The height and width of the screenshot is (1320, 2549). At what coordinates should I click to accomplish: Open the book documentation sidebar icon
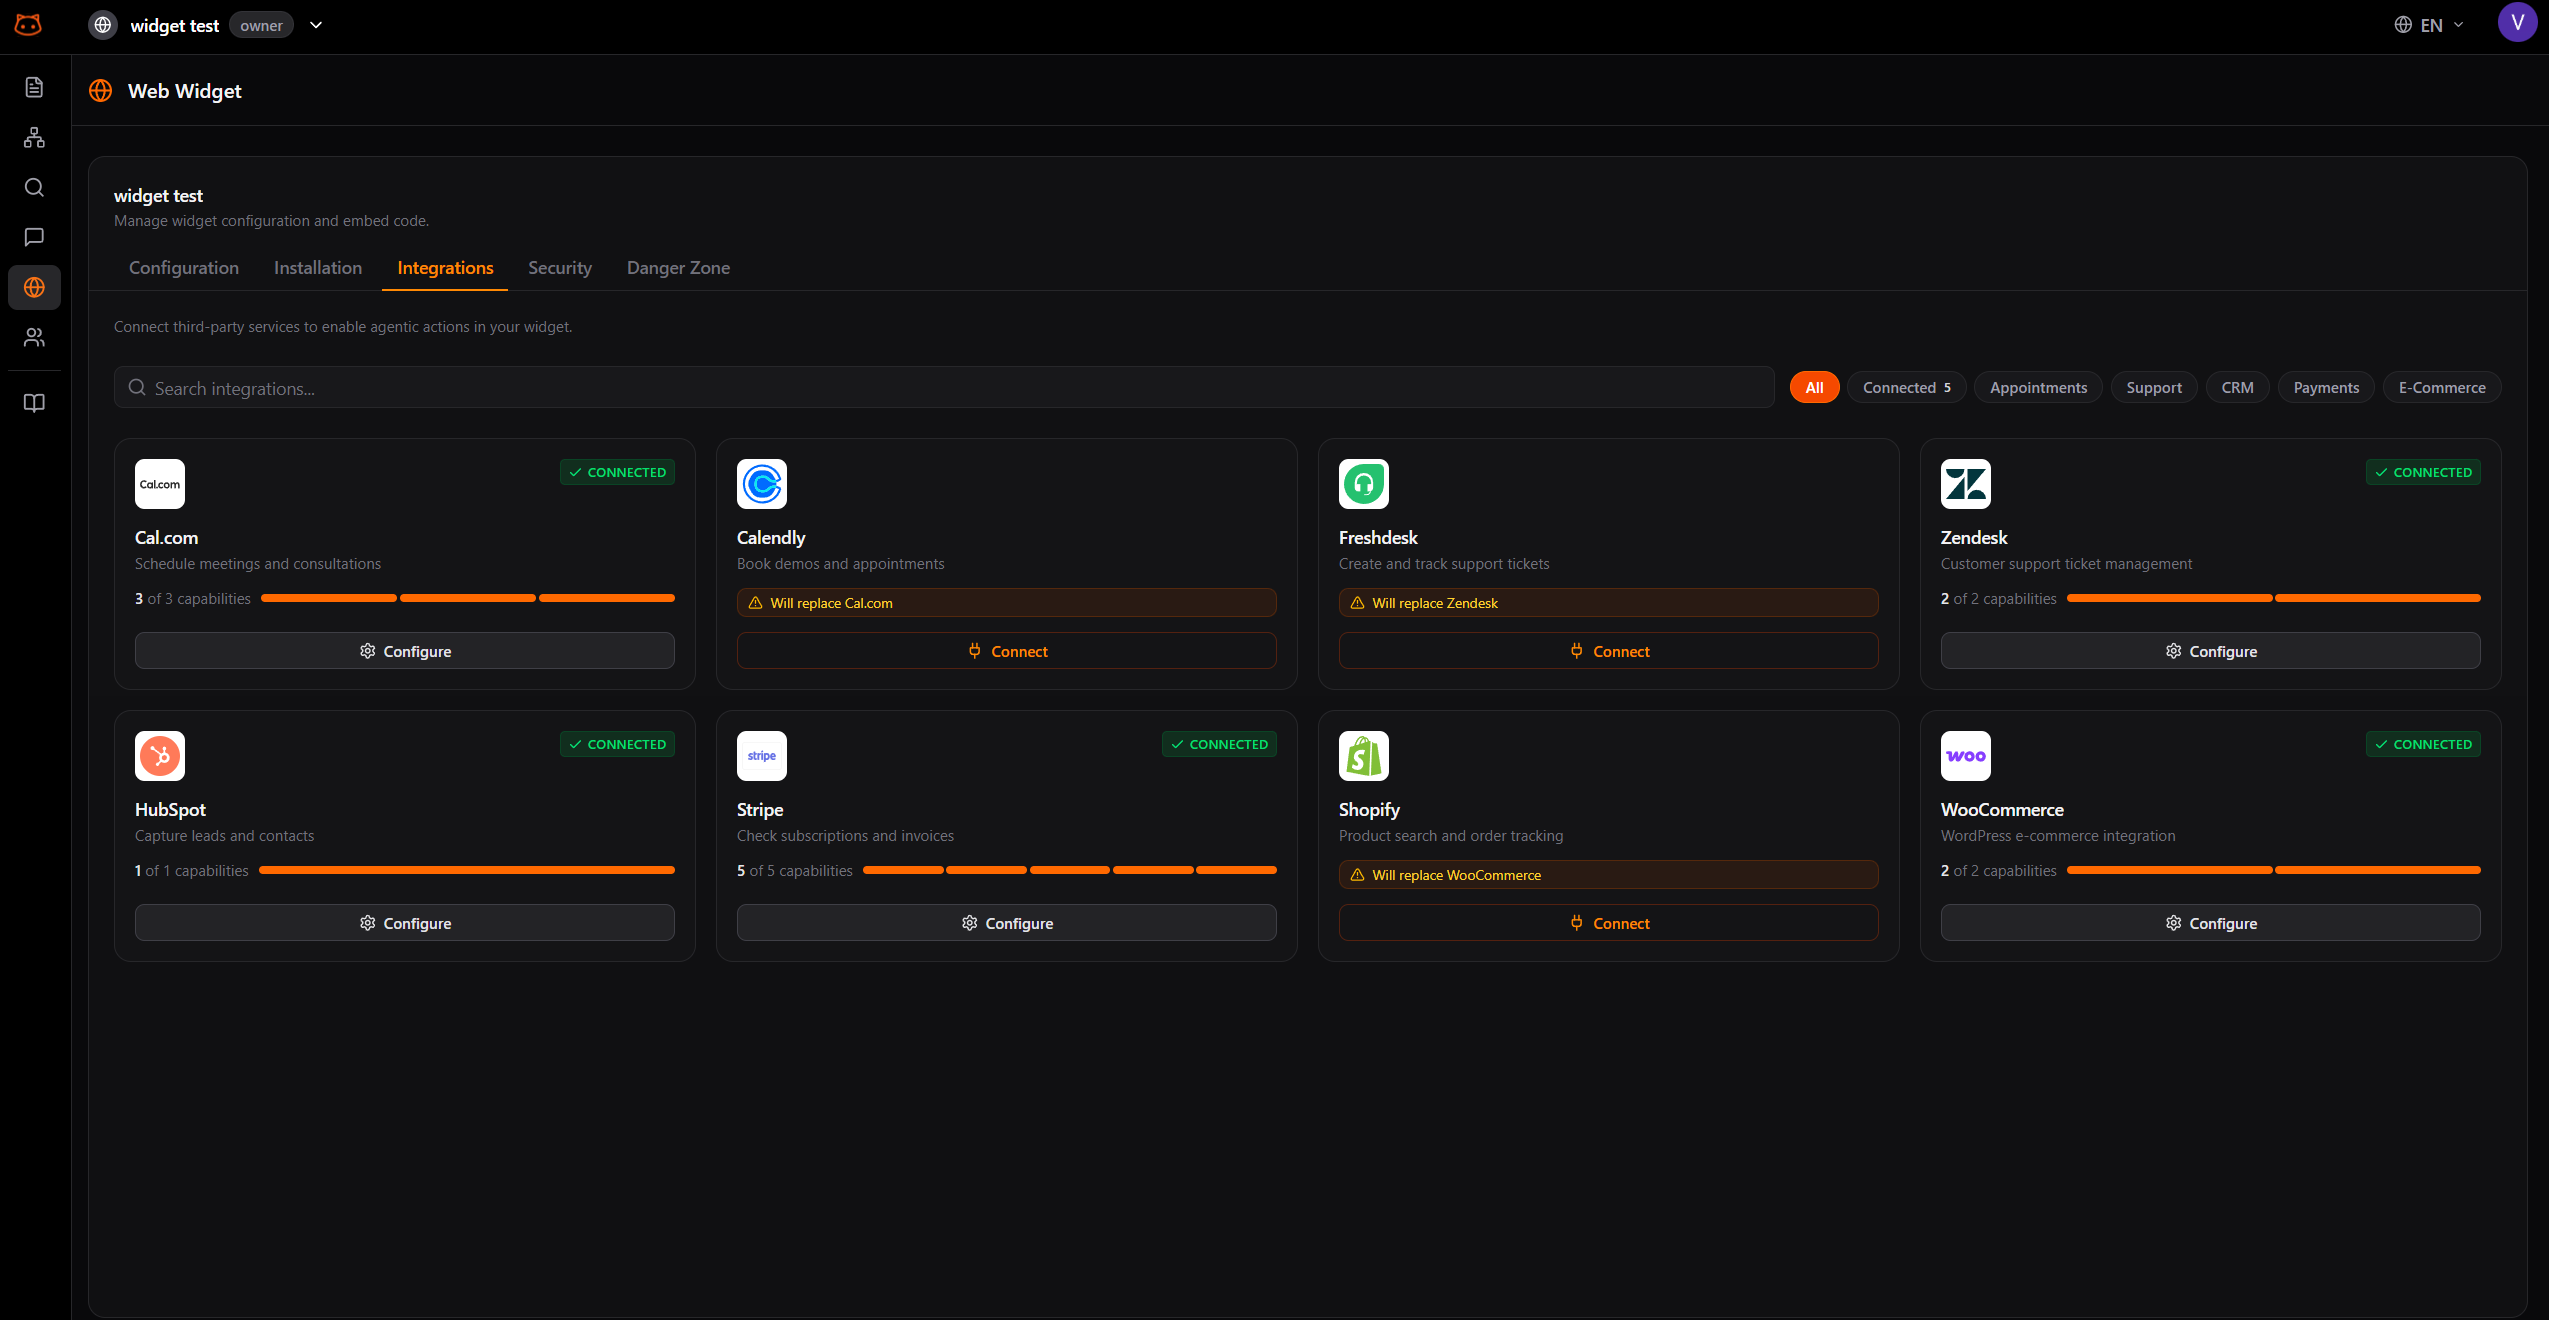34,403
